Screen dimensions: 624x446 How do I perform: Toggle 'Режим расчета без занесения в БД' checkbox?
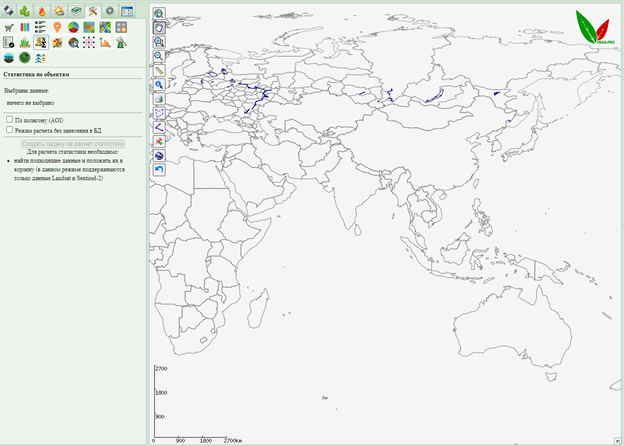coord(9,129)
